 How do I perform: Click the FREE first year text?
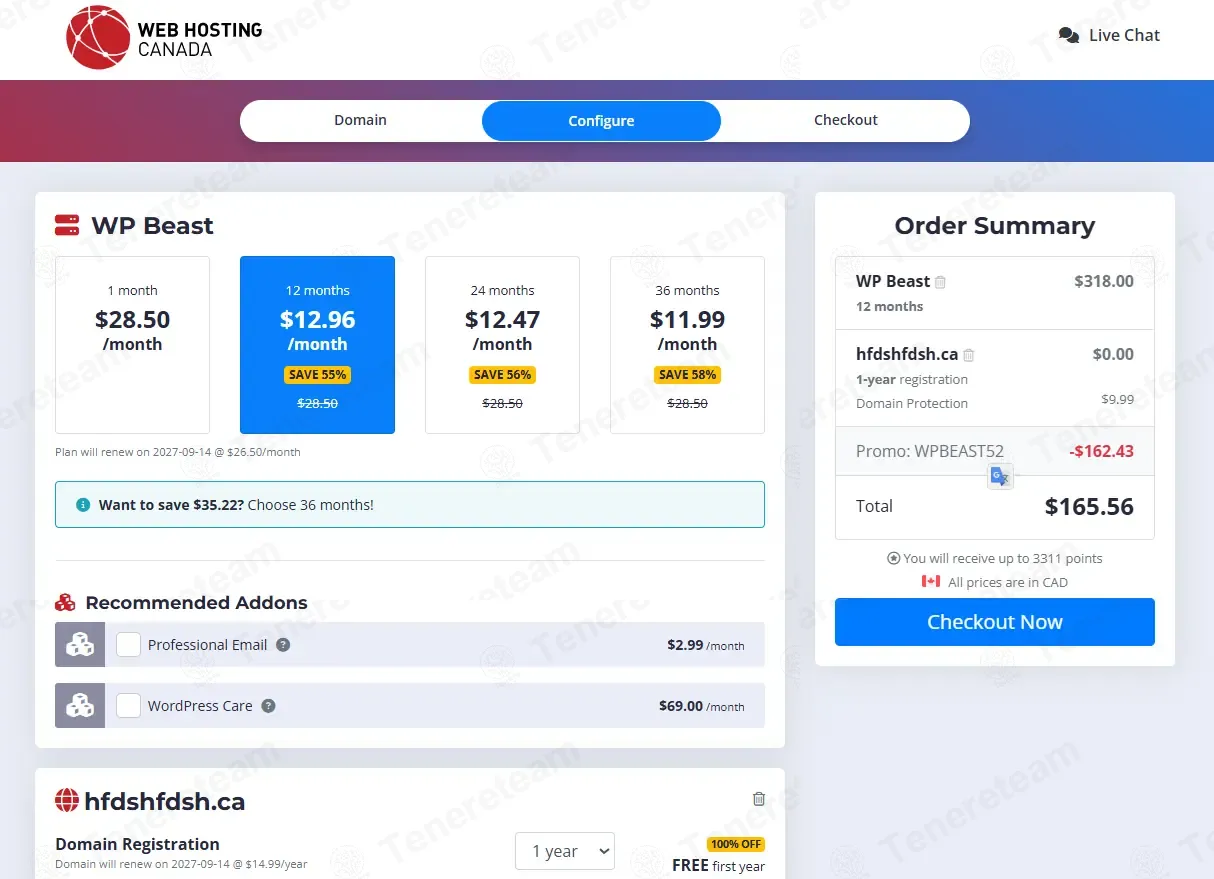pos(718,866)
